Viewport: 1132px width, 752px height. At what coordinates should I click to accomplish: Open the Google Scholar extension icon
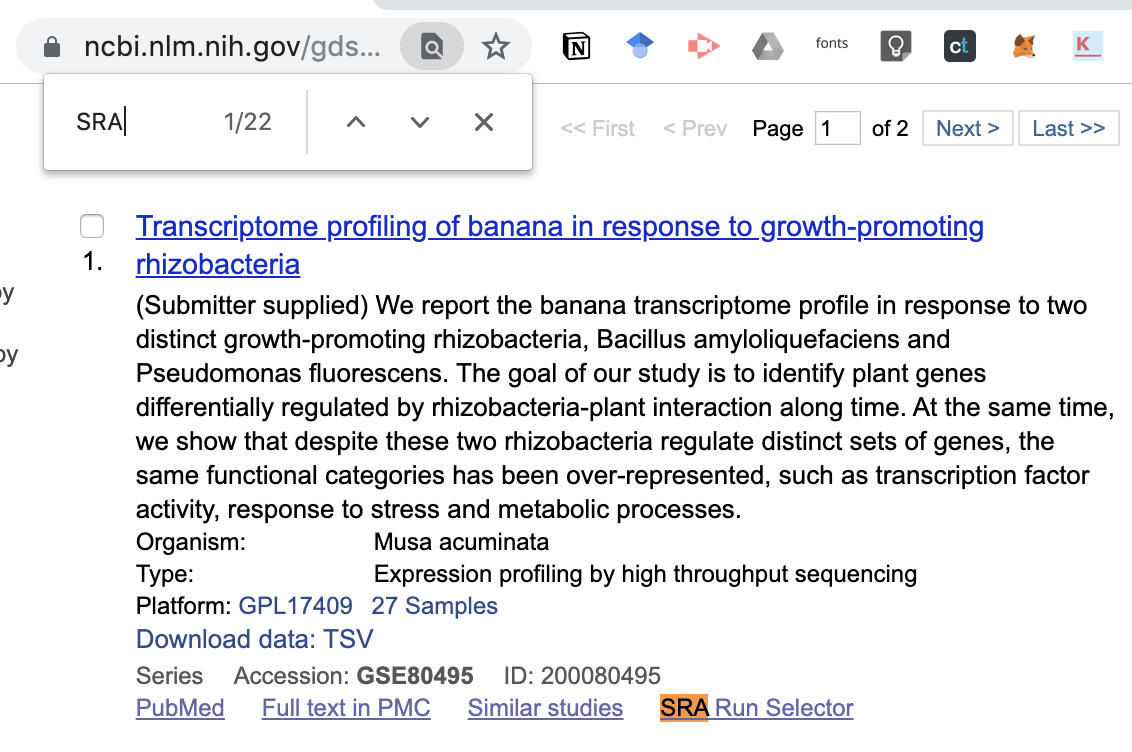(x=640, y=46)
